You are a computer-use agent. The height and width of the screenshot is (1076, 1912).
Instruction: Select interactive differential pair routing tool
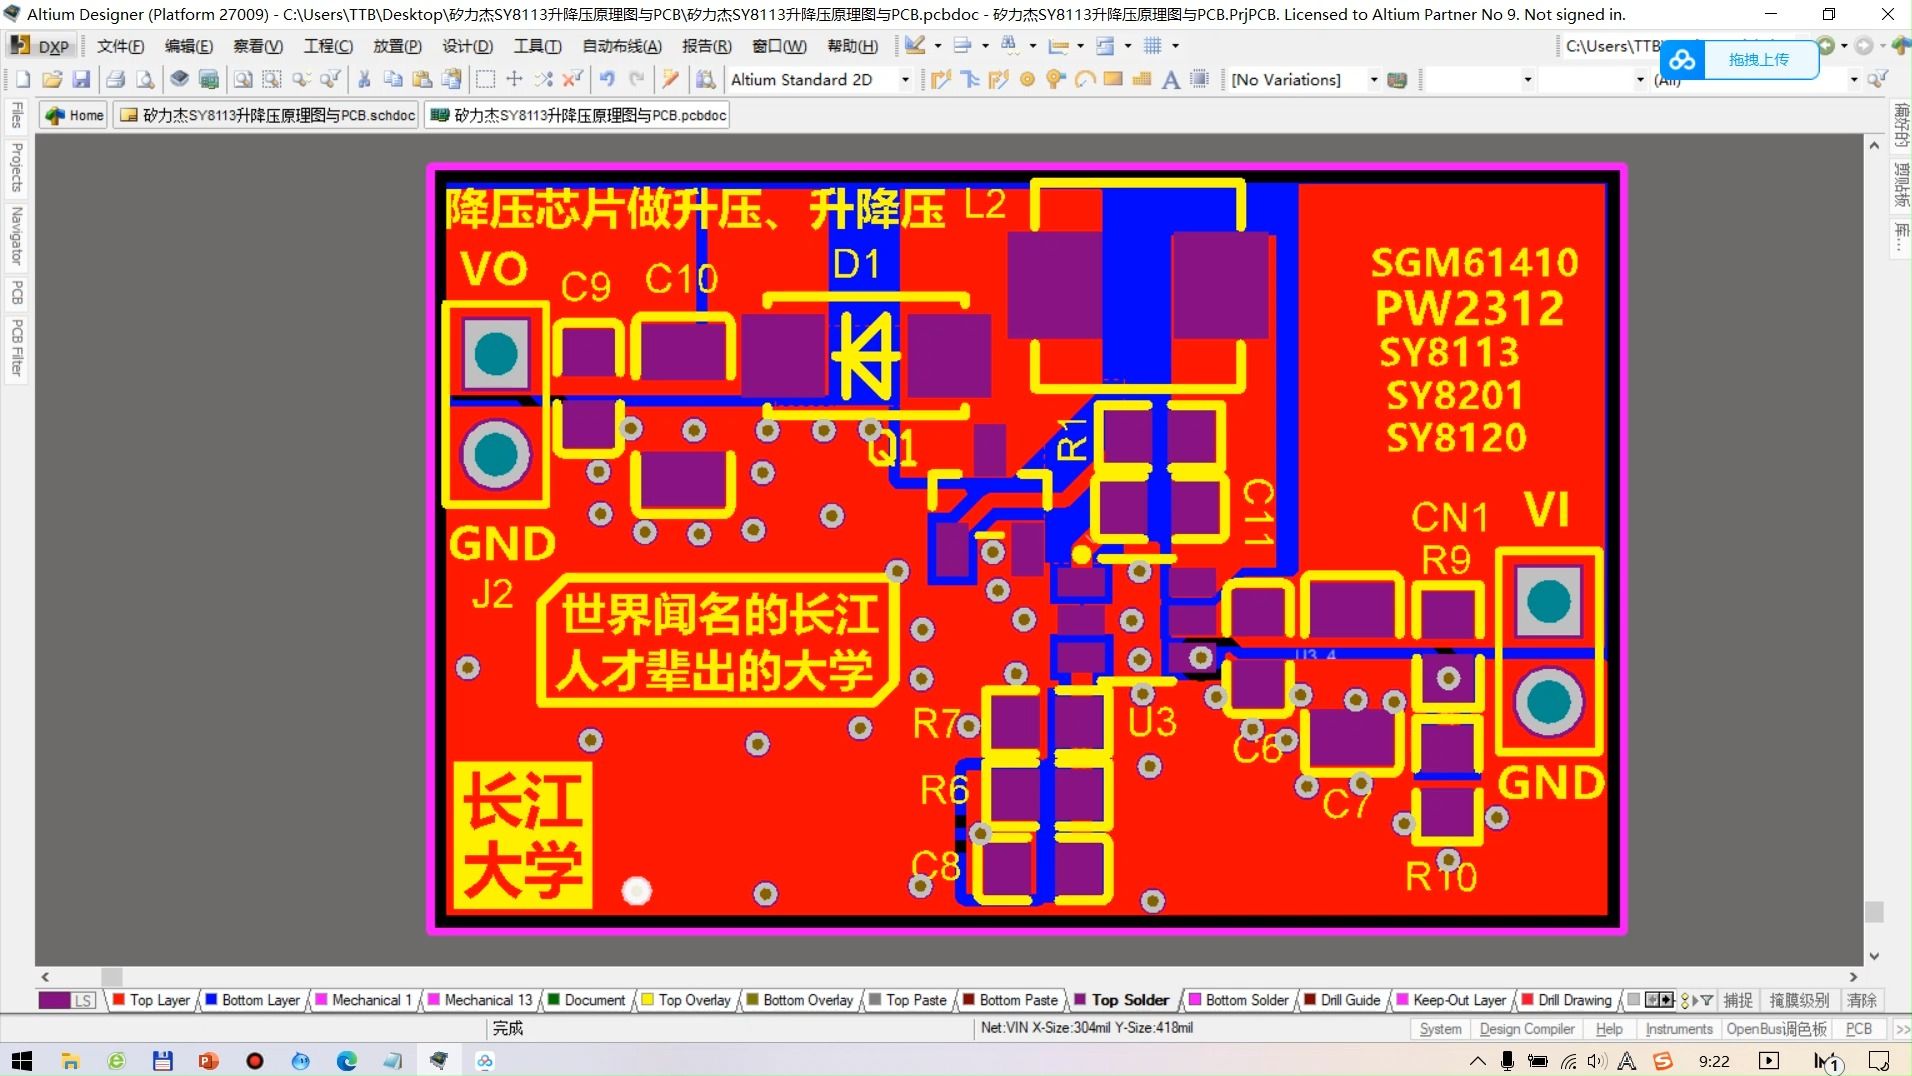[998, 80]
